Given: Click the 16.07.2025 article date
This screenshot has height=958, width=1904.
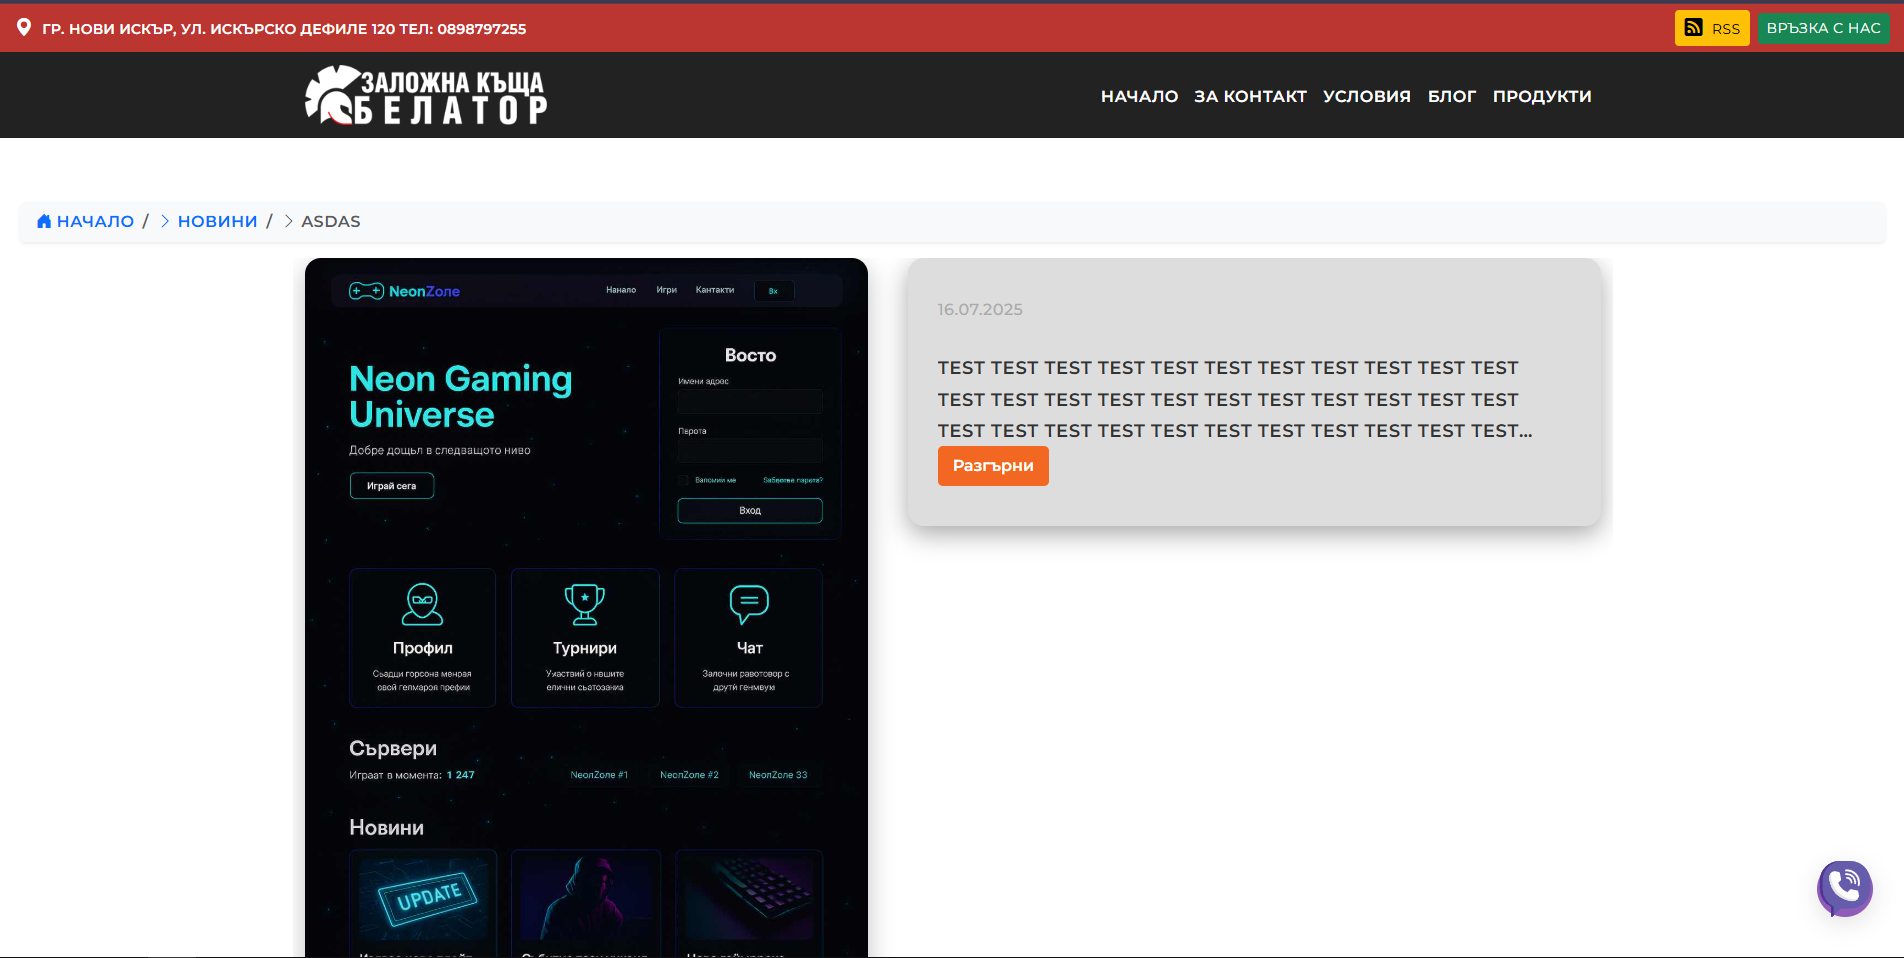Looking at the screenshot, I should 979,310.
